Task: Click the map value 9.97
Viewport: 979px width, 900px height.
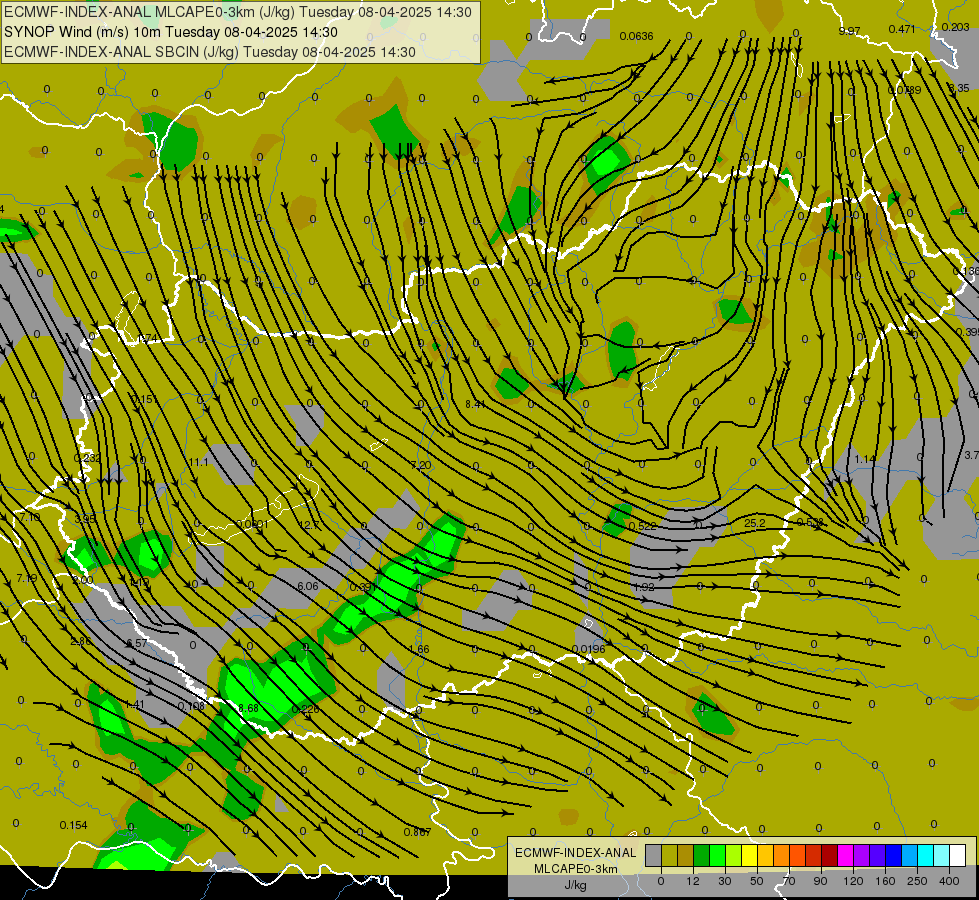Action: coord(849,31)
